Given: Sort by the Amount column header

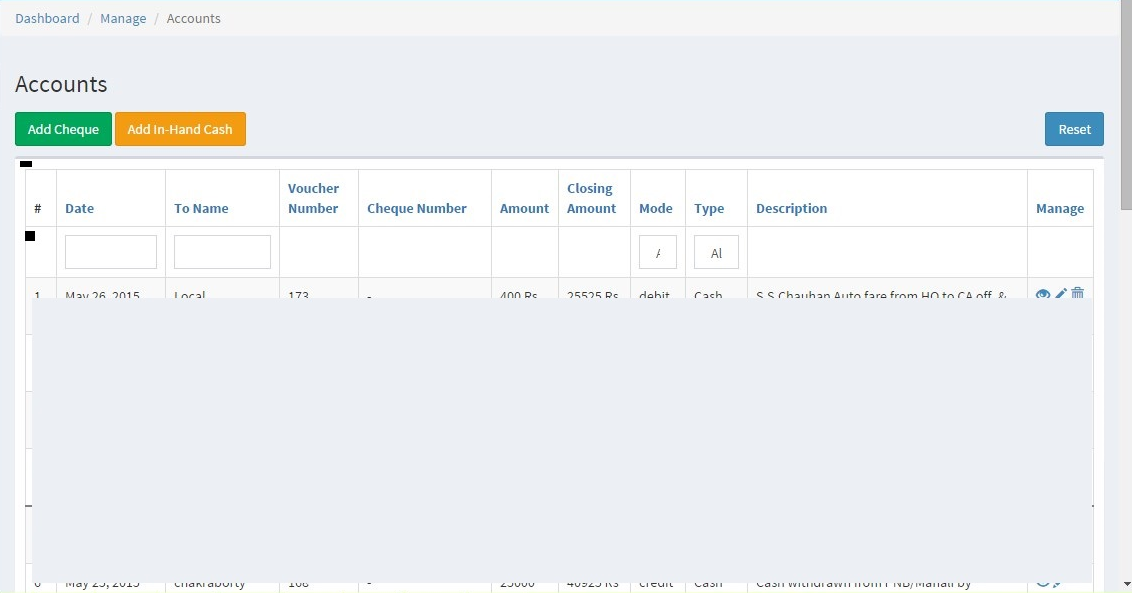Looking at the screenshot, I should [525, 208].
